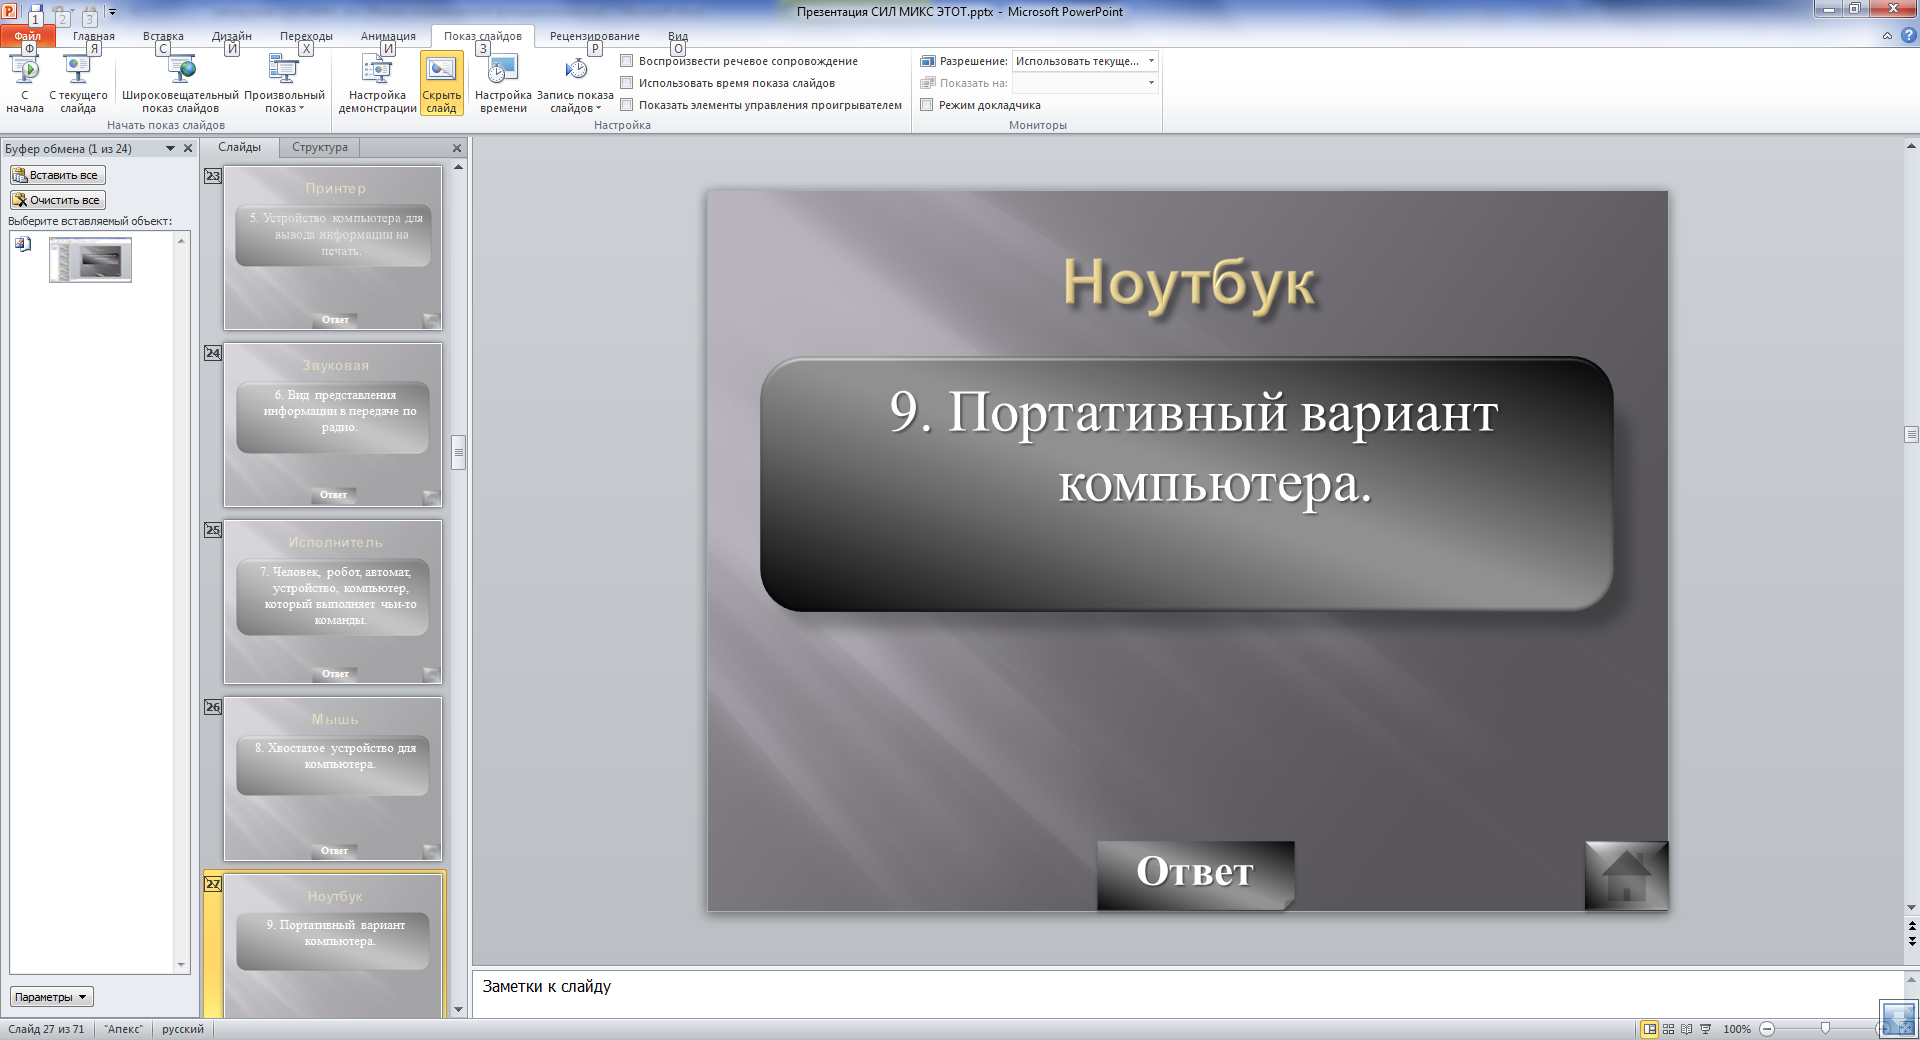Open Произвольный показ menu
1920x1040 pixels.
coord(284,85)
